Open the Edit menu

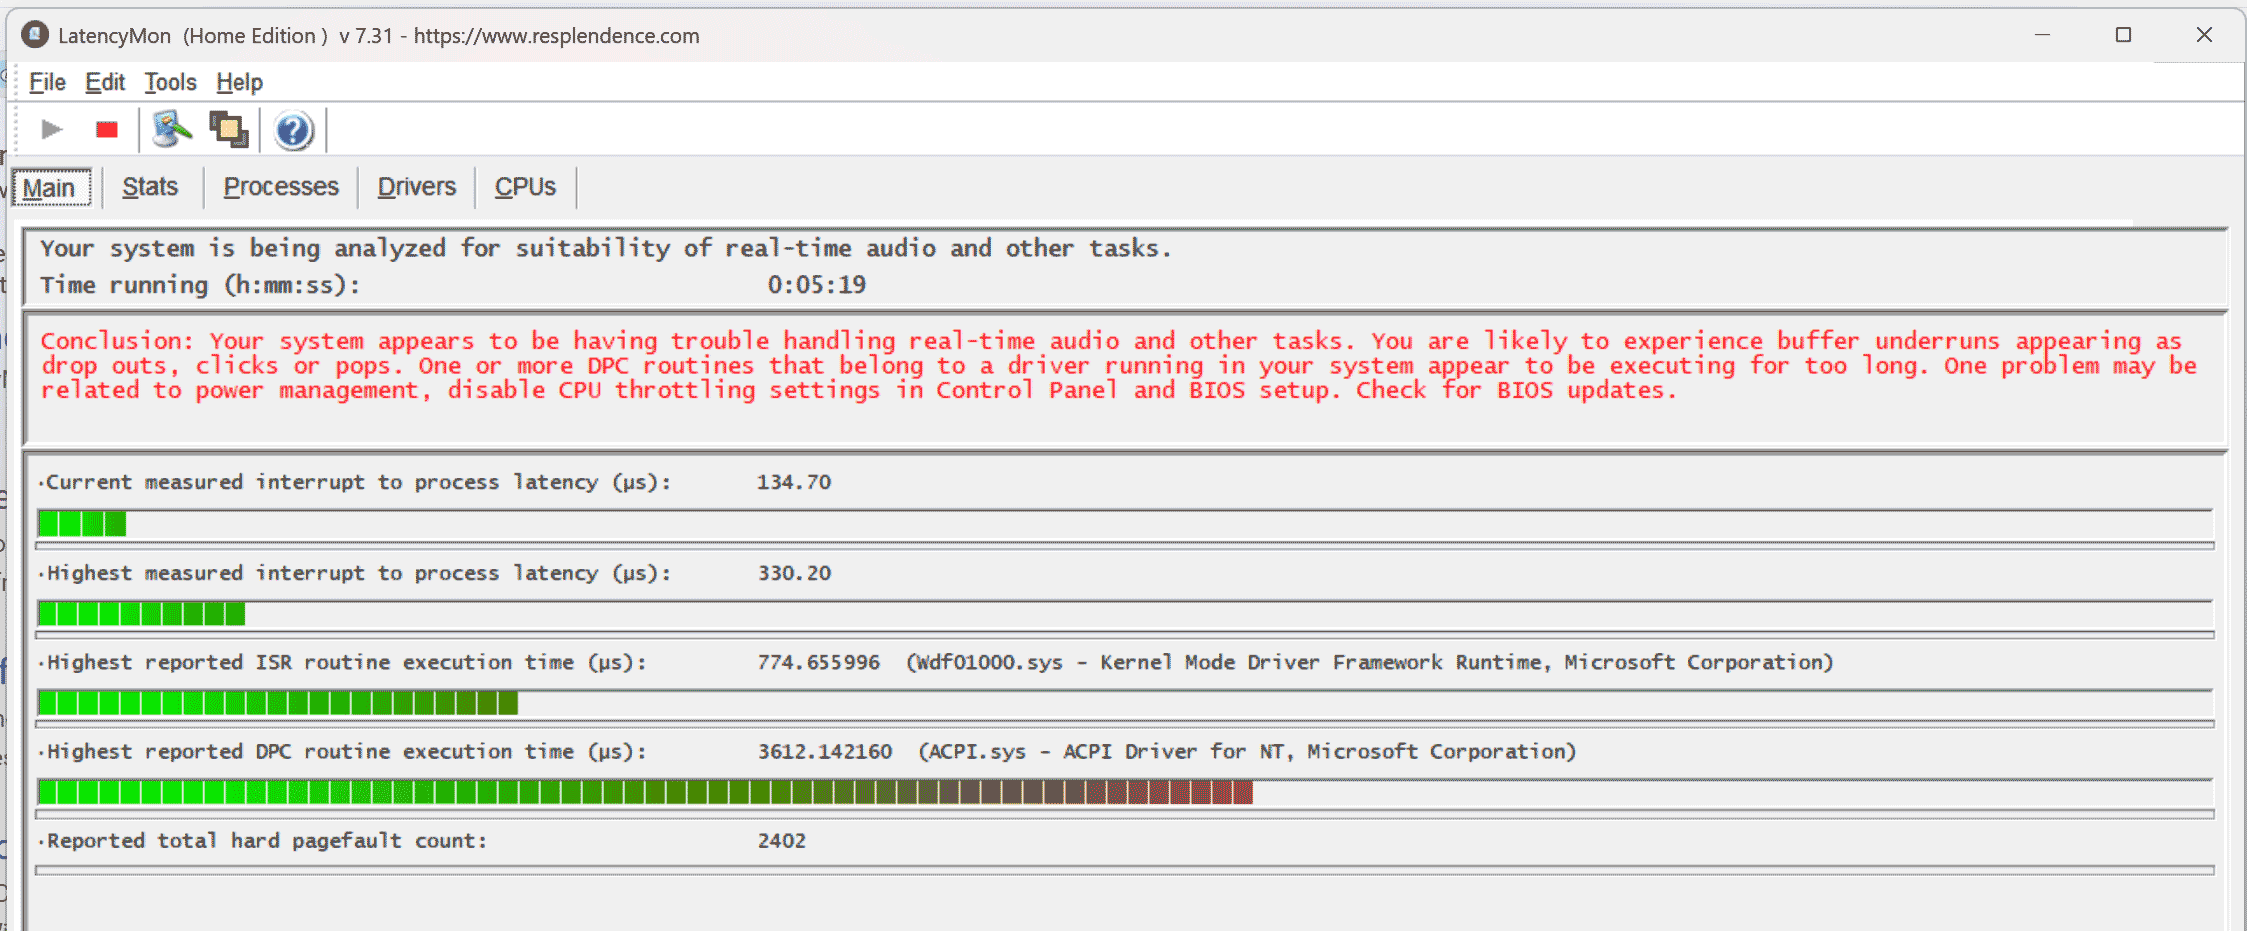click(x=105, y=82)
